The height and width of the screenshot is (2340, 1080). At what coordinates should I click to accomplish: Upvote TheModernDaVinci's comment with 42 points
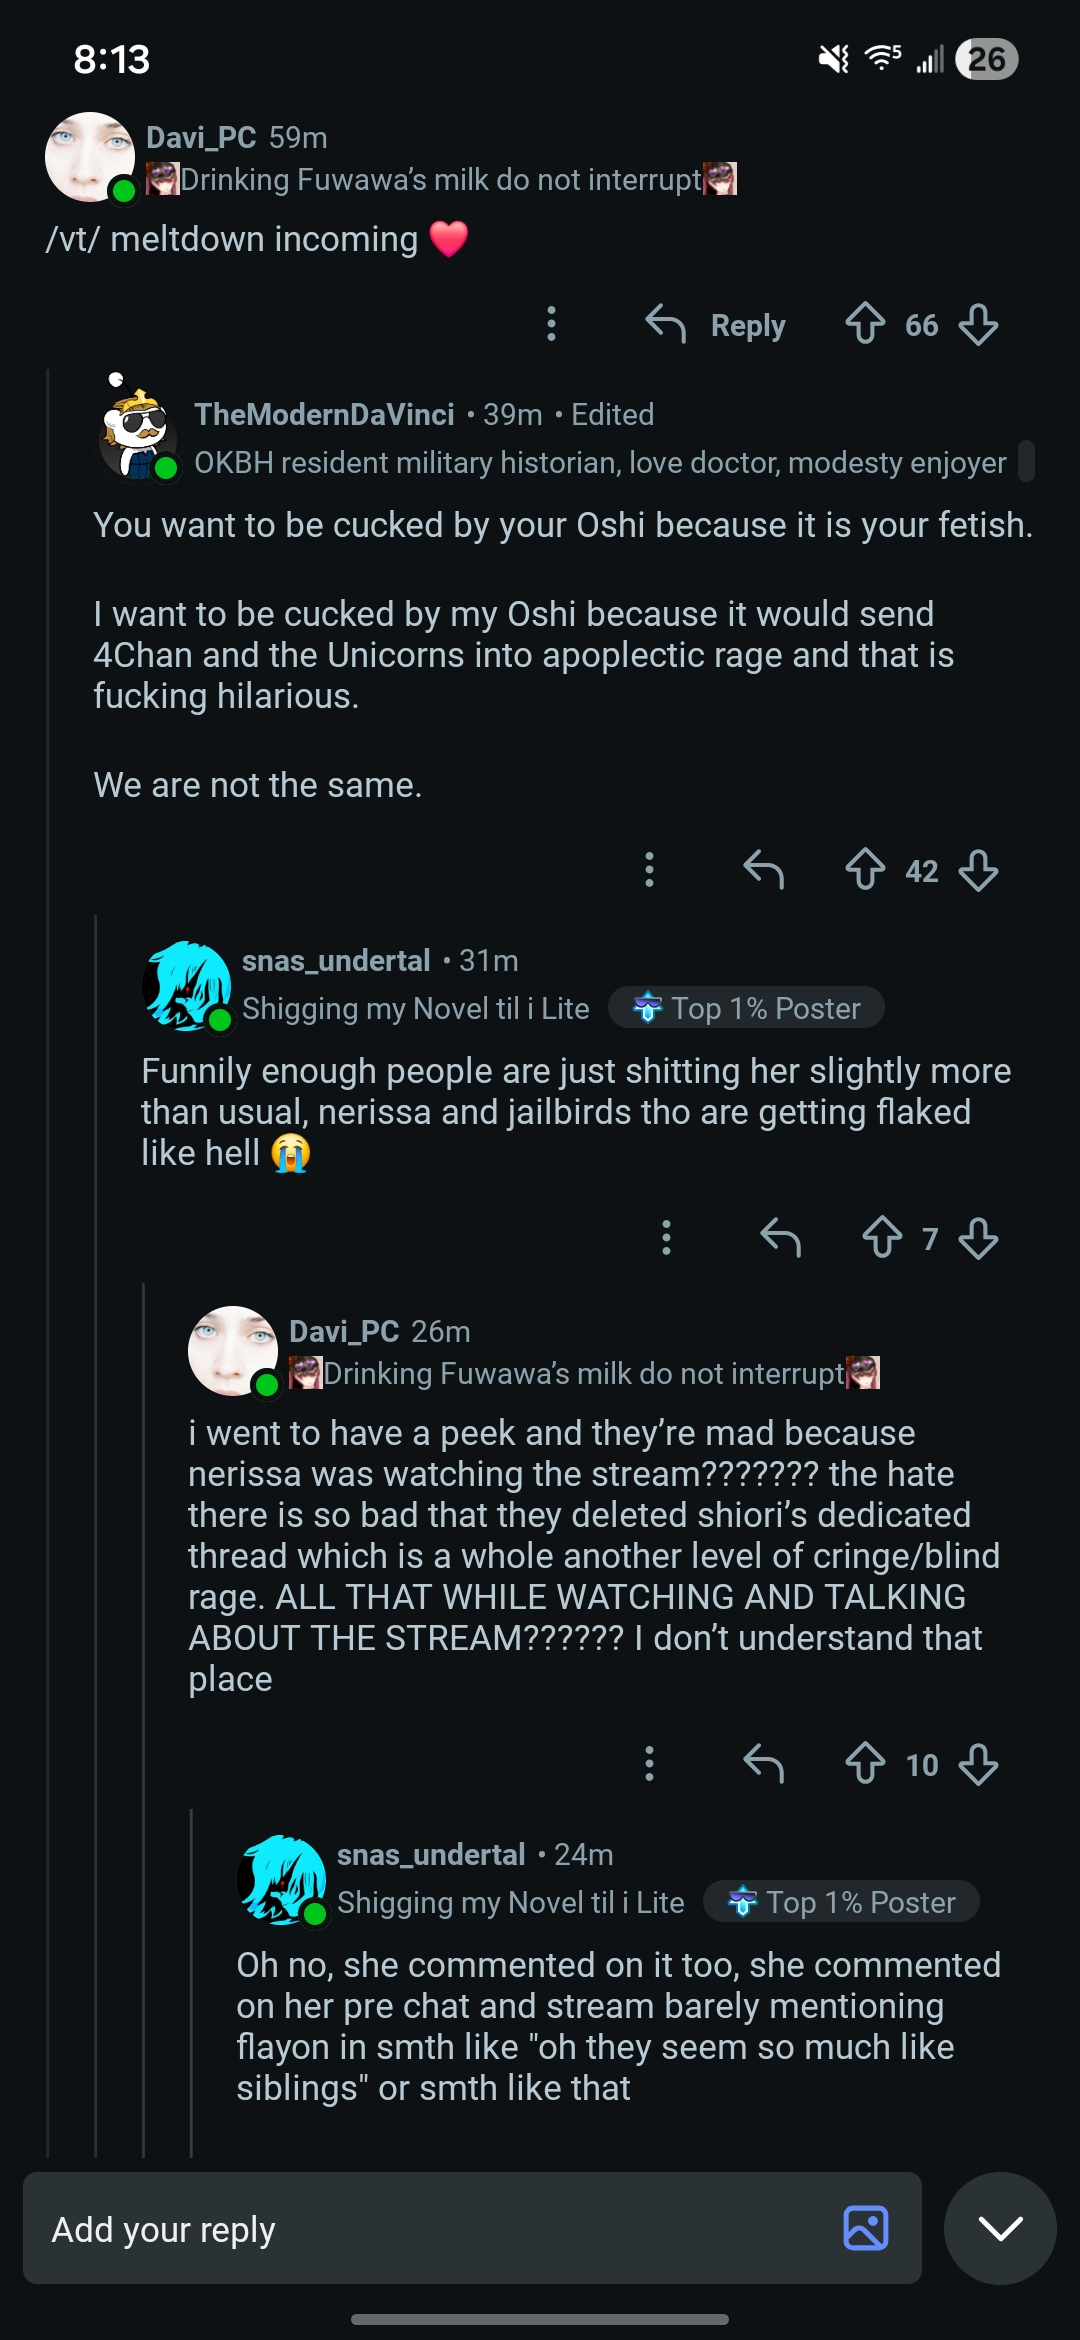coord(865,869)
